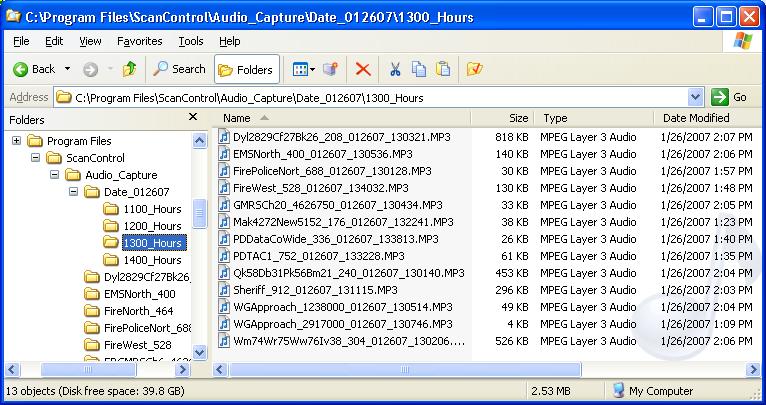Click MP3 icon of PDDataCoWide_336 file
The height and width of the screenshot is (405, 766).
tap(224, 239)
